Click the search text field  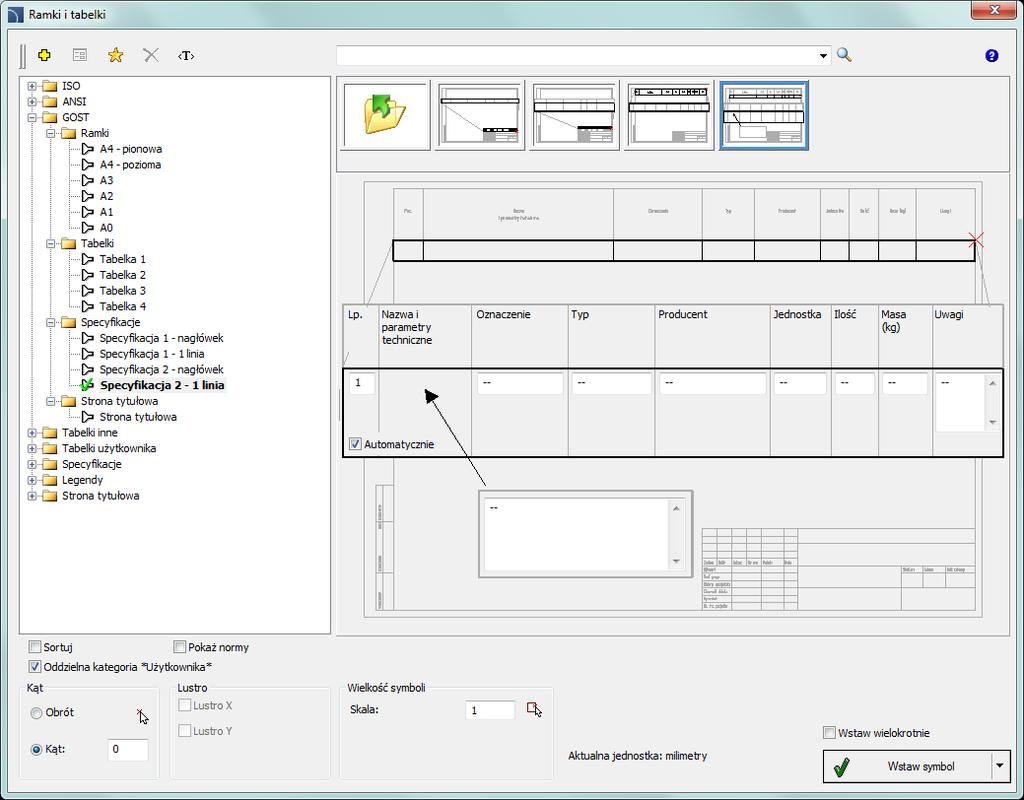click(576, 56)
